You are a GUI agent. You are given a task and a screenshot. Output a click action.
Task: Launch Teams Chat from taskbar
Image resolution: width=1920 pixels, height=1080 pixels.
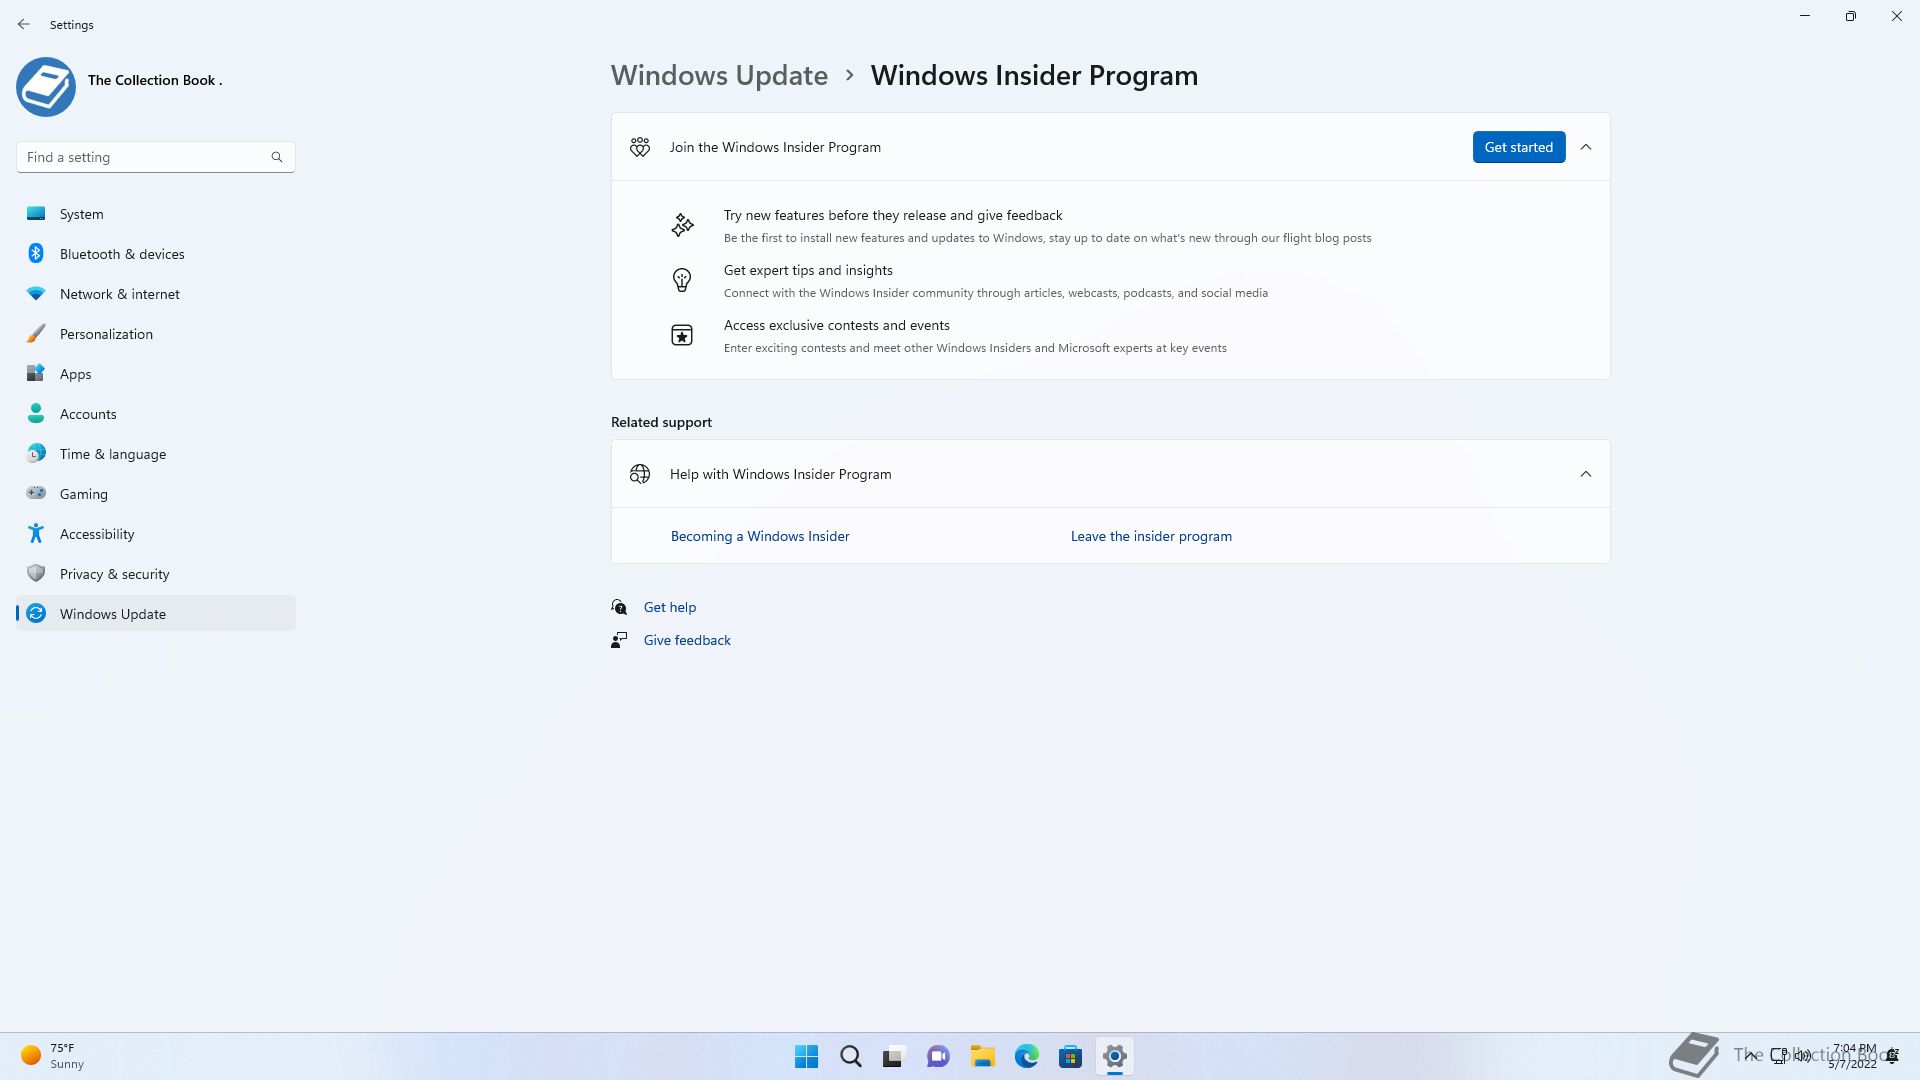[x=938, y=1056]
